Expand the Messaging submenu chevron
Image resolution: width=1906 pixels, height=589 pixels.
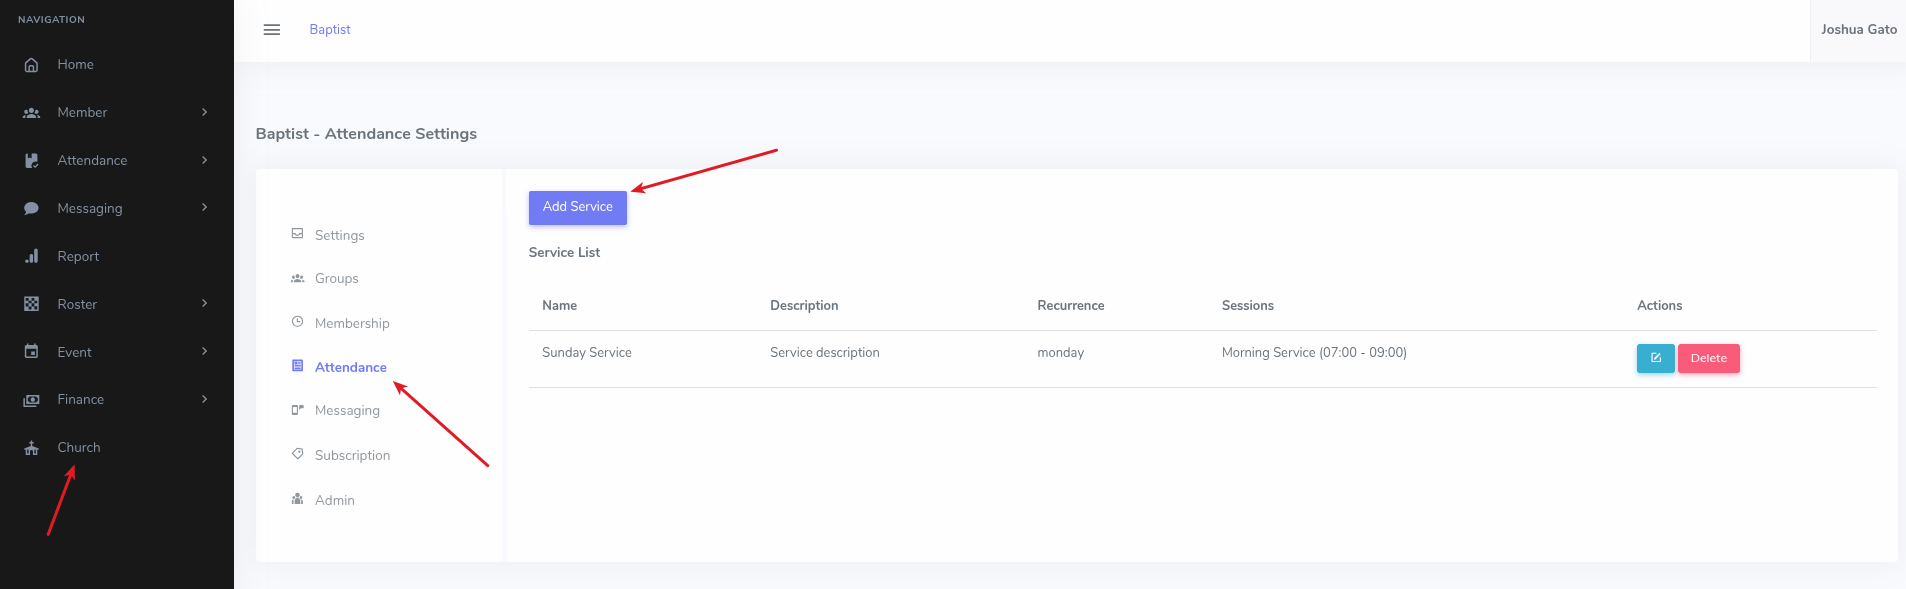coord(204,207)
